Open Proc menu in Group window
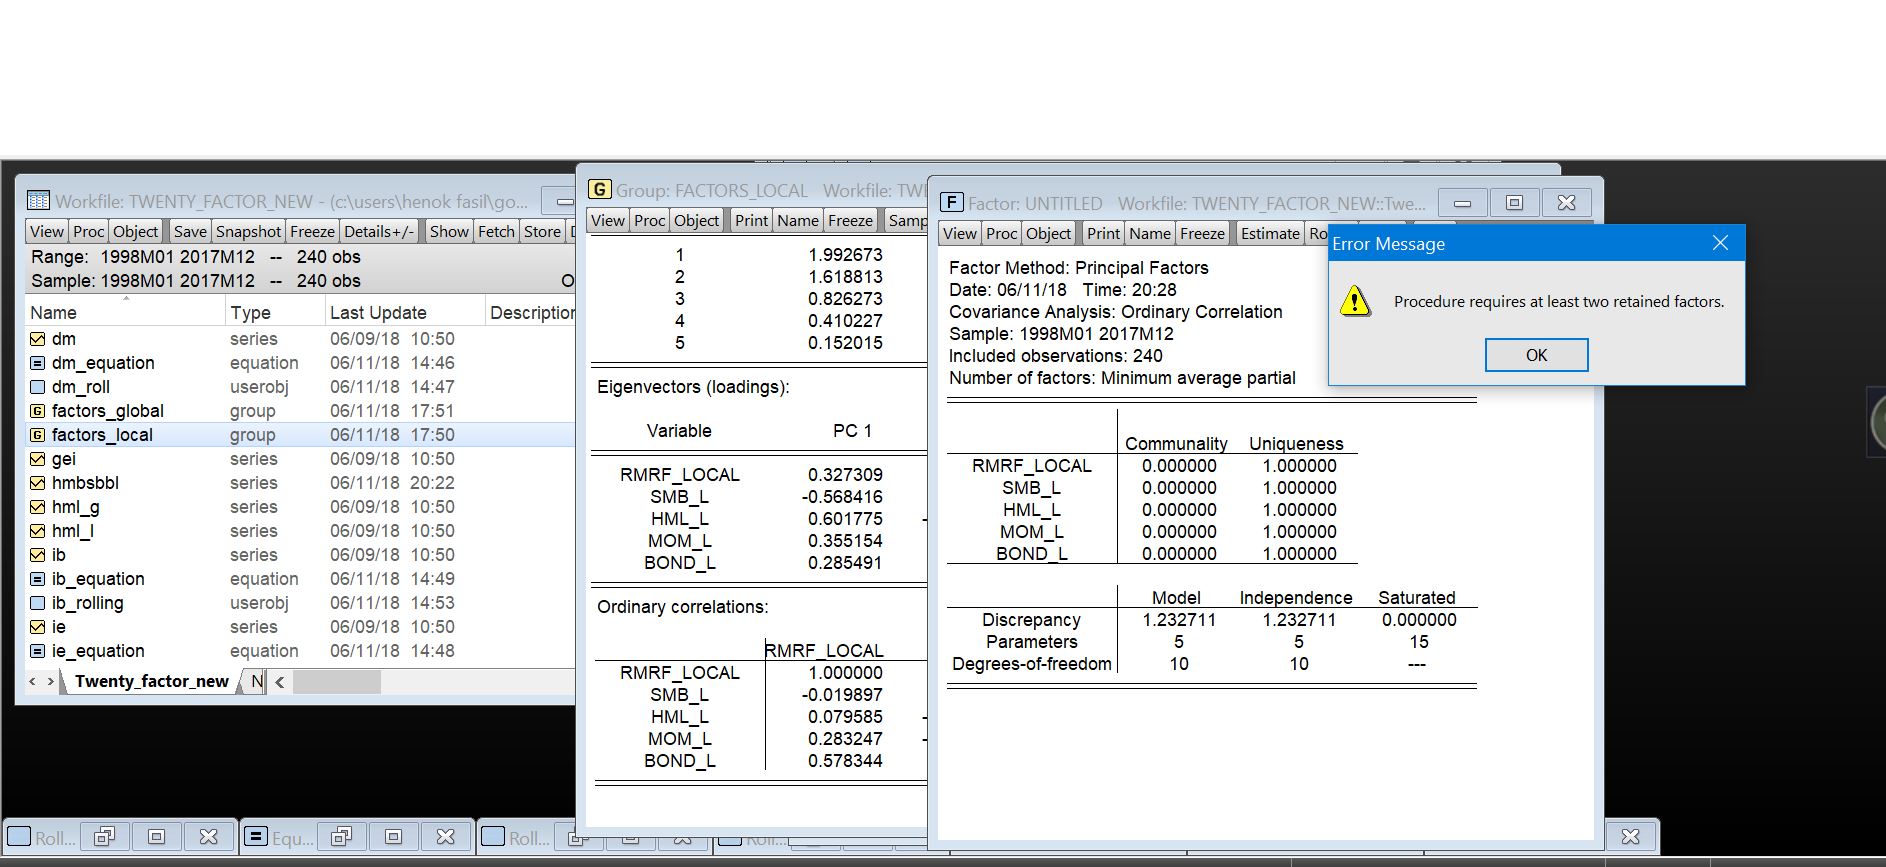 [x=649, y=220]
